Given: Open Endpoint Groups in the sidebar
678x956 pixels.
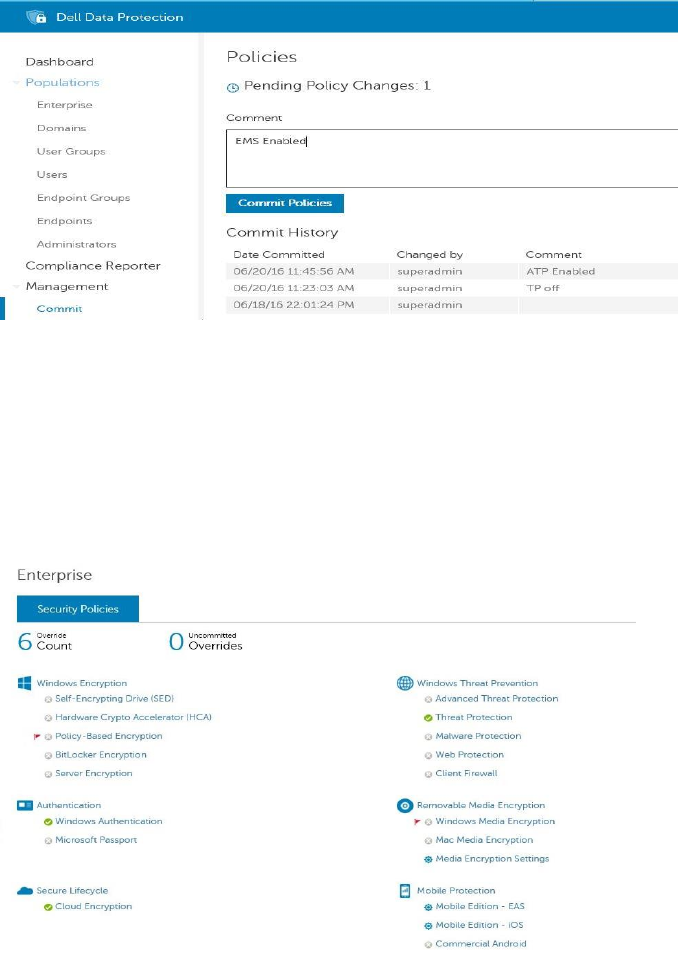Looking at the screenshot, I should (84, 198).
